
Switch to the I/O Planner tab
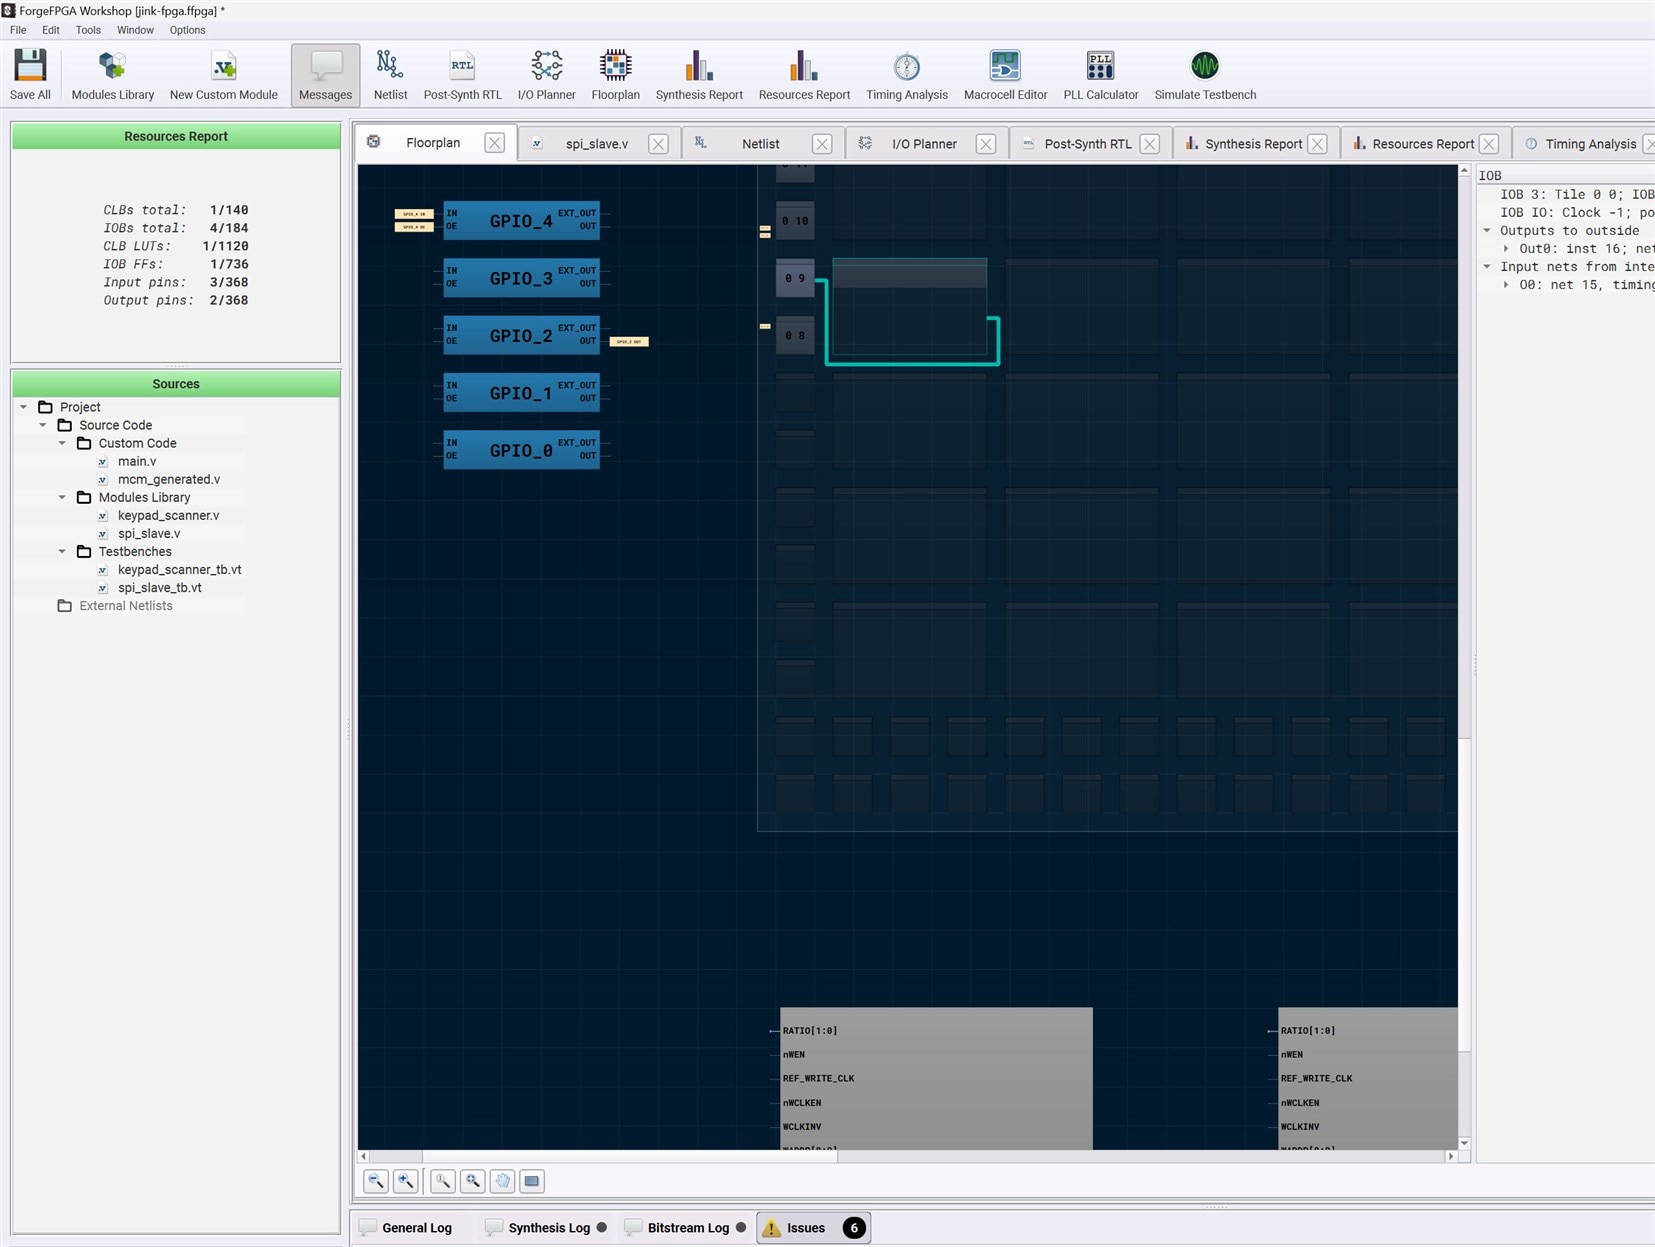tap(924, 144)
